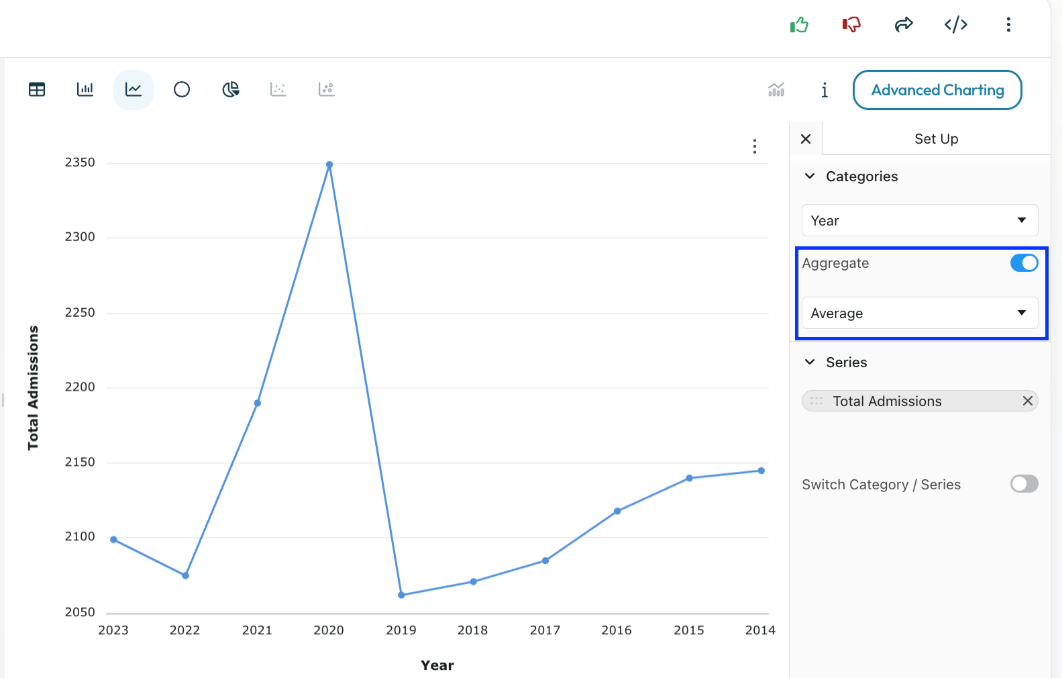1062x678 pixels.
Task: Click the red thumbs down icon
Action: point(851,25)
